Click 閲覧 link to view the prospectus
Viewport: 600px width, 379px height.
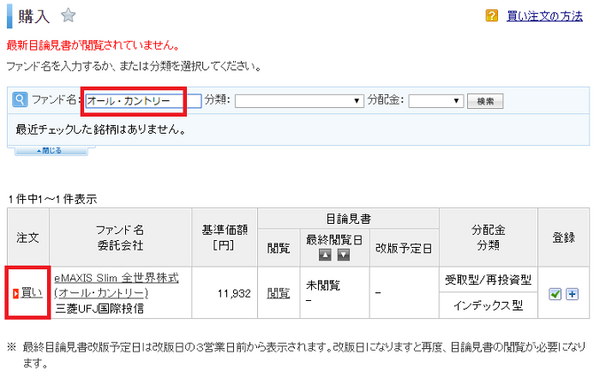point(278,293)
